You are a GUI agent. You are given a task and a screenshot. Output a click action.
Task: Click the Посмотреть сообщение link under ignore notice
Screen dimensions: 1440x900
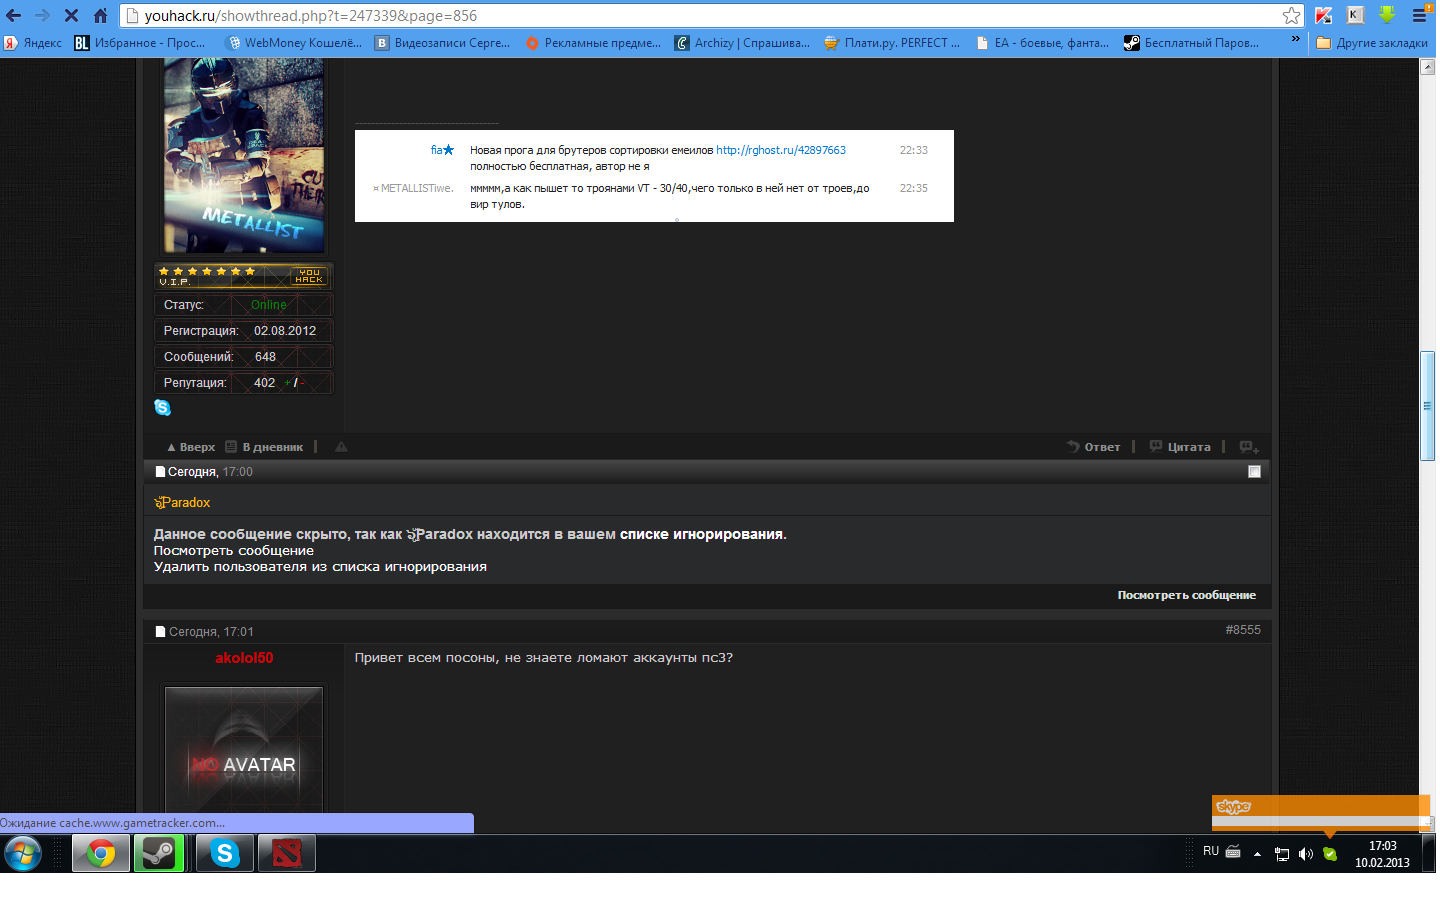click(x=234, y=550)
